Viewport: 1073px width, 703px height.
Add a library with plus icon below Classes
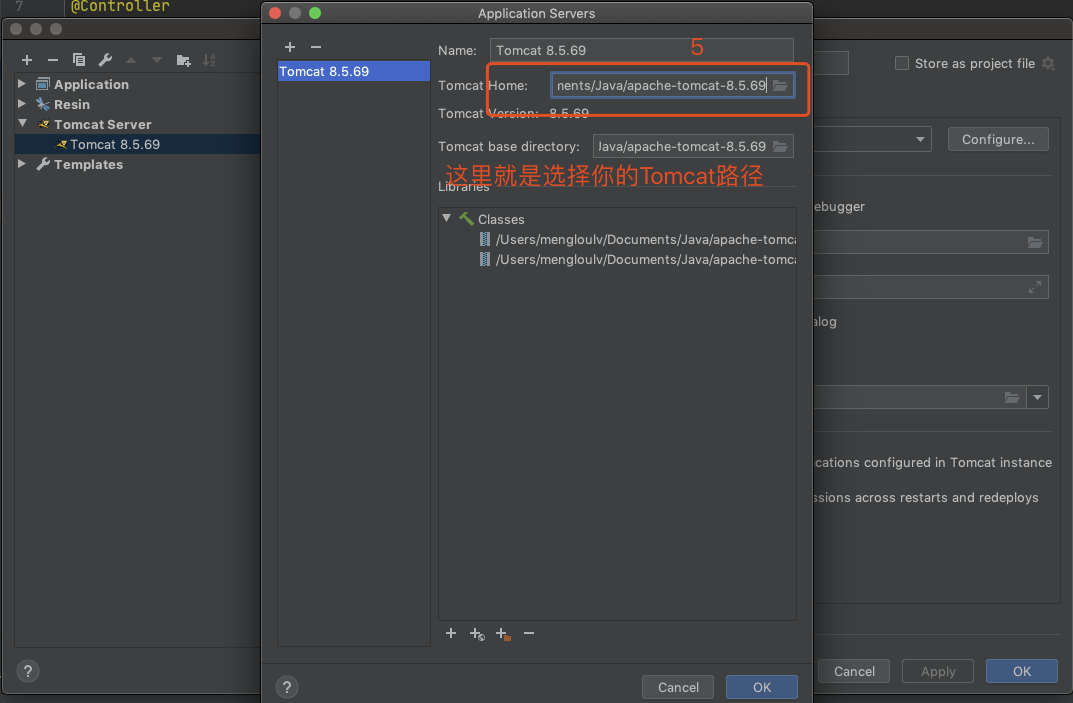(x=450, y=633)
